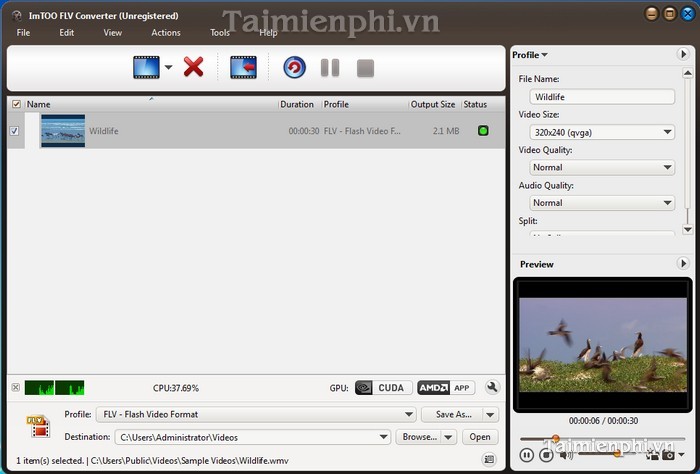The height and width of the screenshot is (474, 700).
Task: Click the FLV format icon
Action: [39, 426]
